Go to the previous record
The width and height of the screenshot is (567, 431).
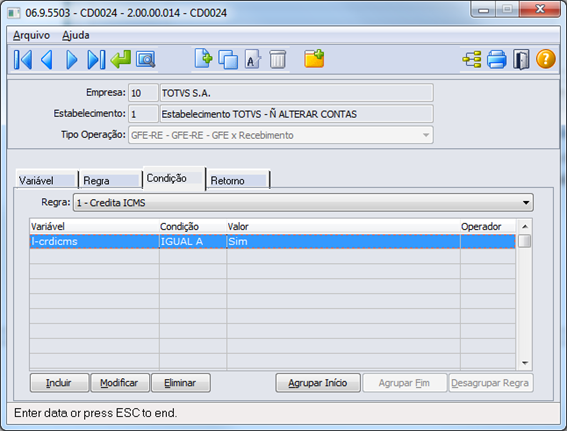tap(47, 59)
